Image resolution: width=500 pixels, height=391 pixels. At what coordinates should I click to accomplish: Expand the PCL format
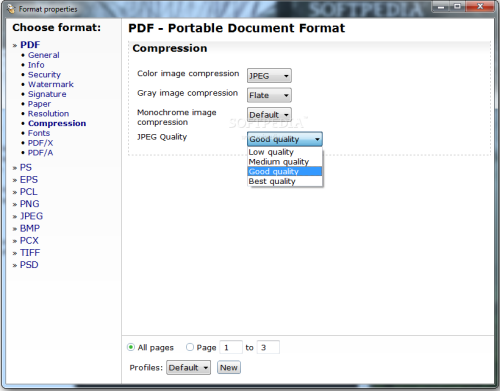(x=28, y=192)
